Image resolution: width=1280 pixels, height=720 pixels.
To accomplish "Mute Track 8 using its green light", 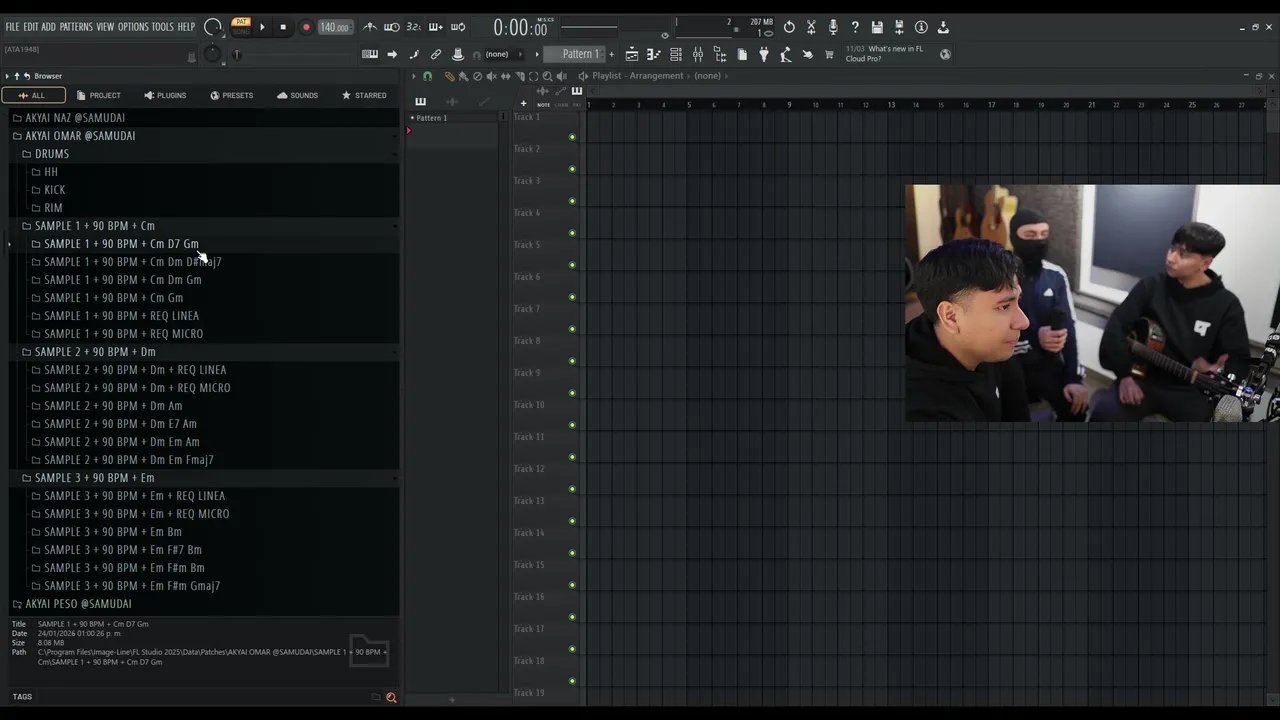I will coord(572,361).
